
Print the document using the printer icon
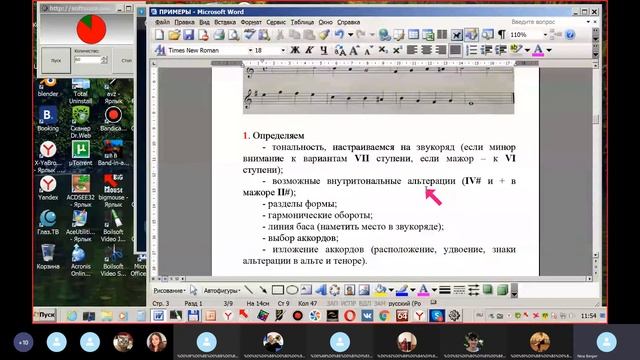(x=219, y=35)
